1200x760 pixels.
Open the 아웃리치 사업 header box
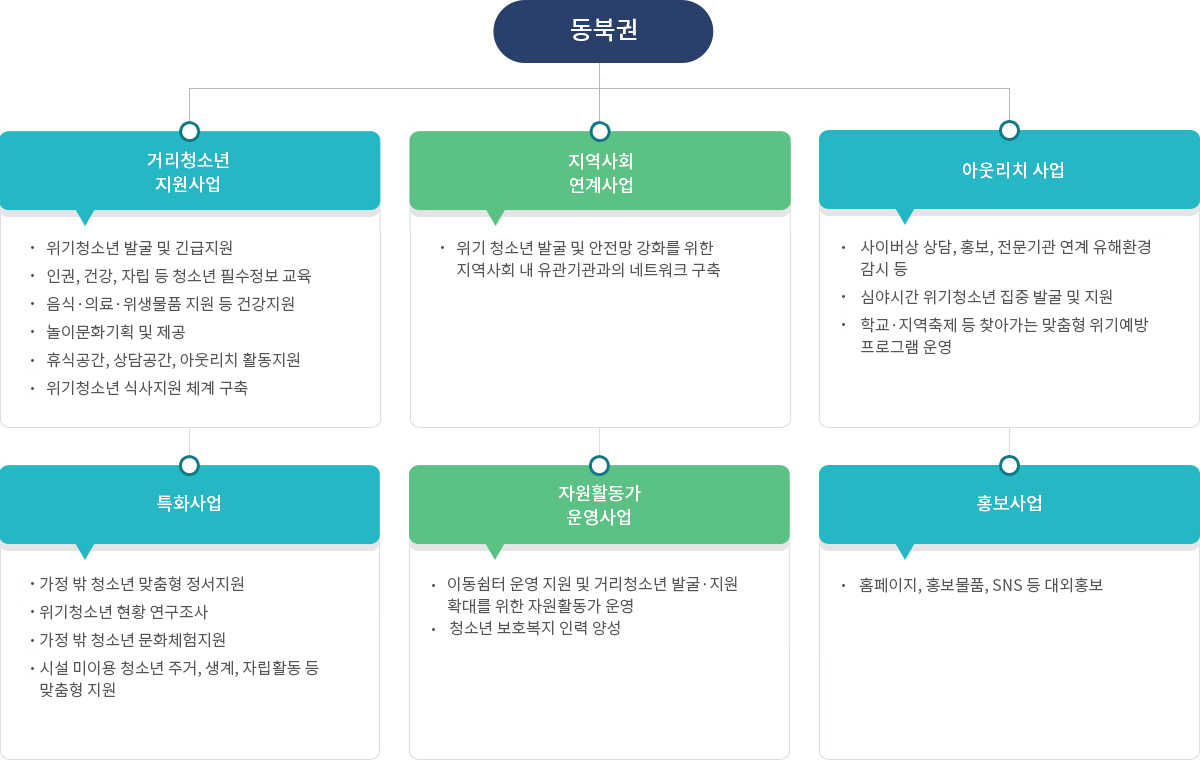click(x=1009, y=170)
